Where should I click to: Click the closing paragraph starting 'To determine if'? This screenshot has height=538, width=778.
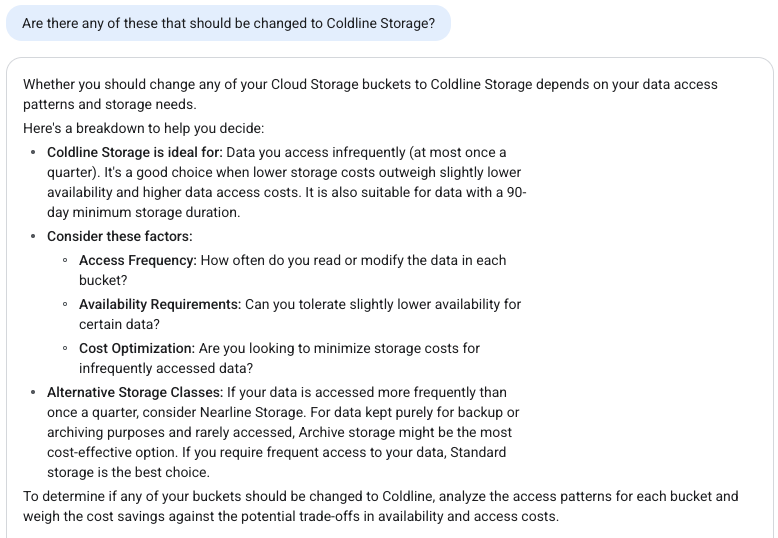coord(381,506)
